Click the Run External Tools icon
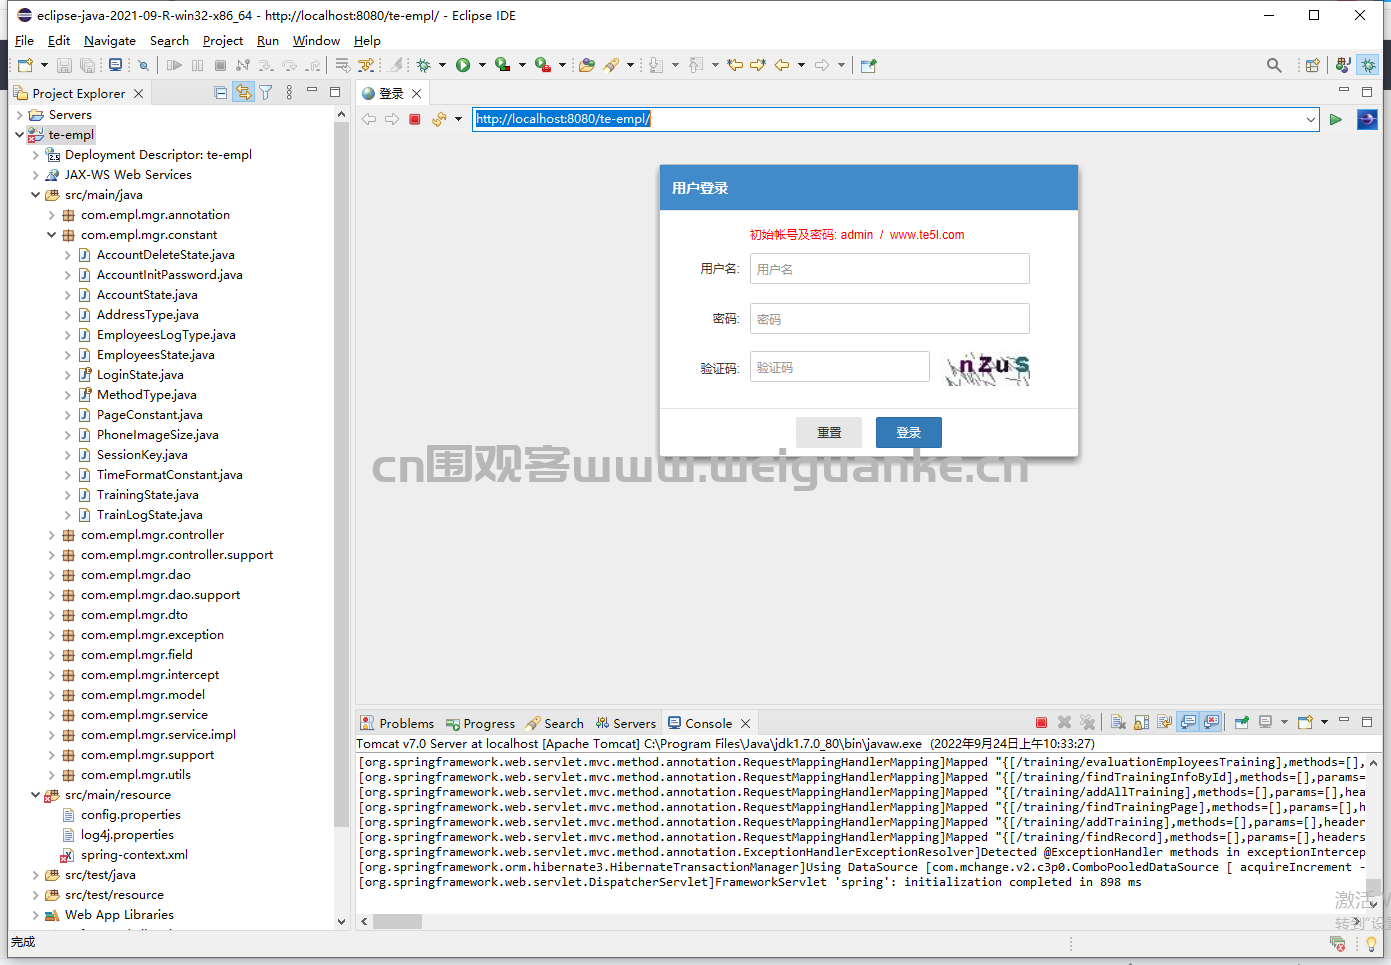Image resolution: width=1391 pixels, height=965 pixels. pos(543,65)
